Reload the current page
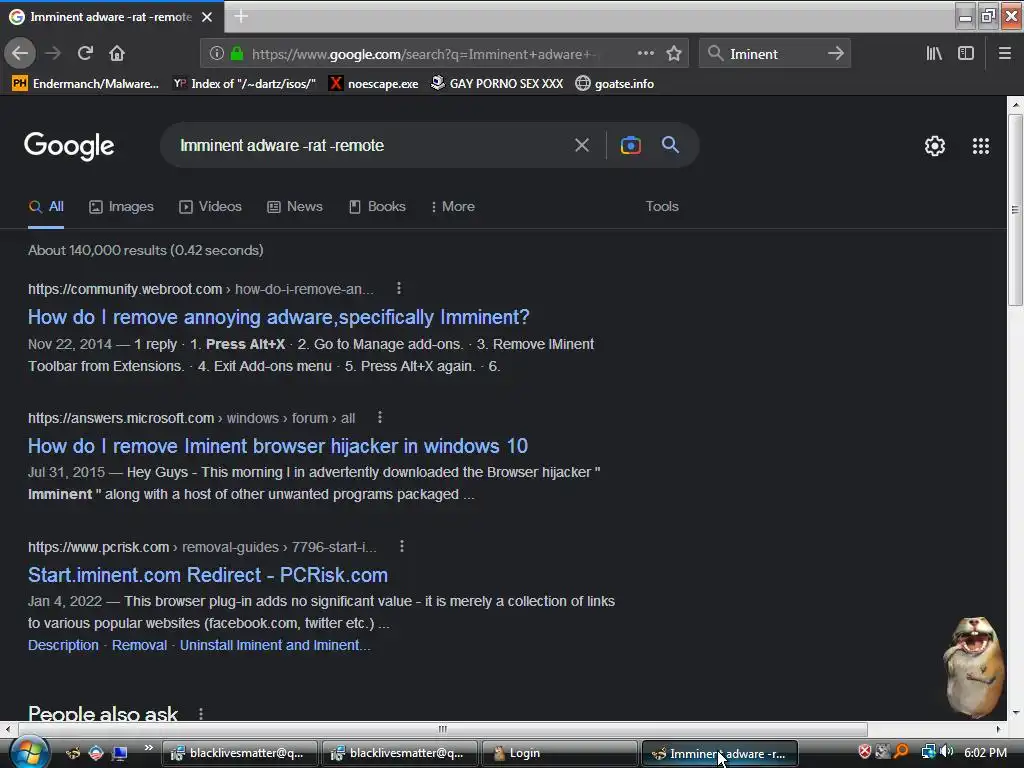Image resolution: width=1024 pixels, height=768 pixels. (x=86, y=54)
